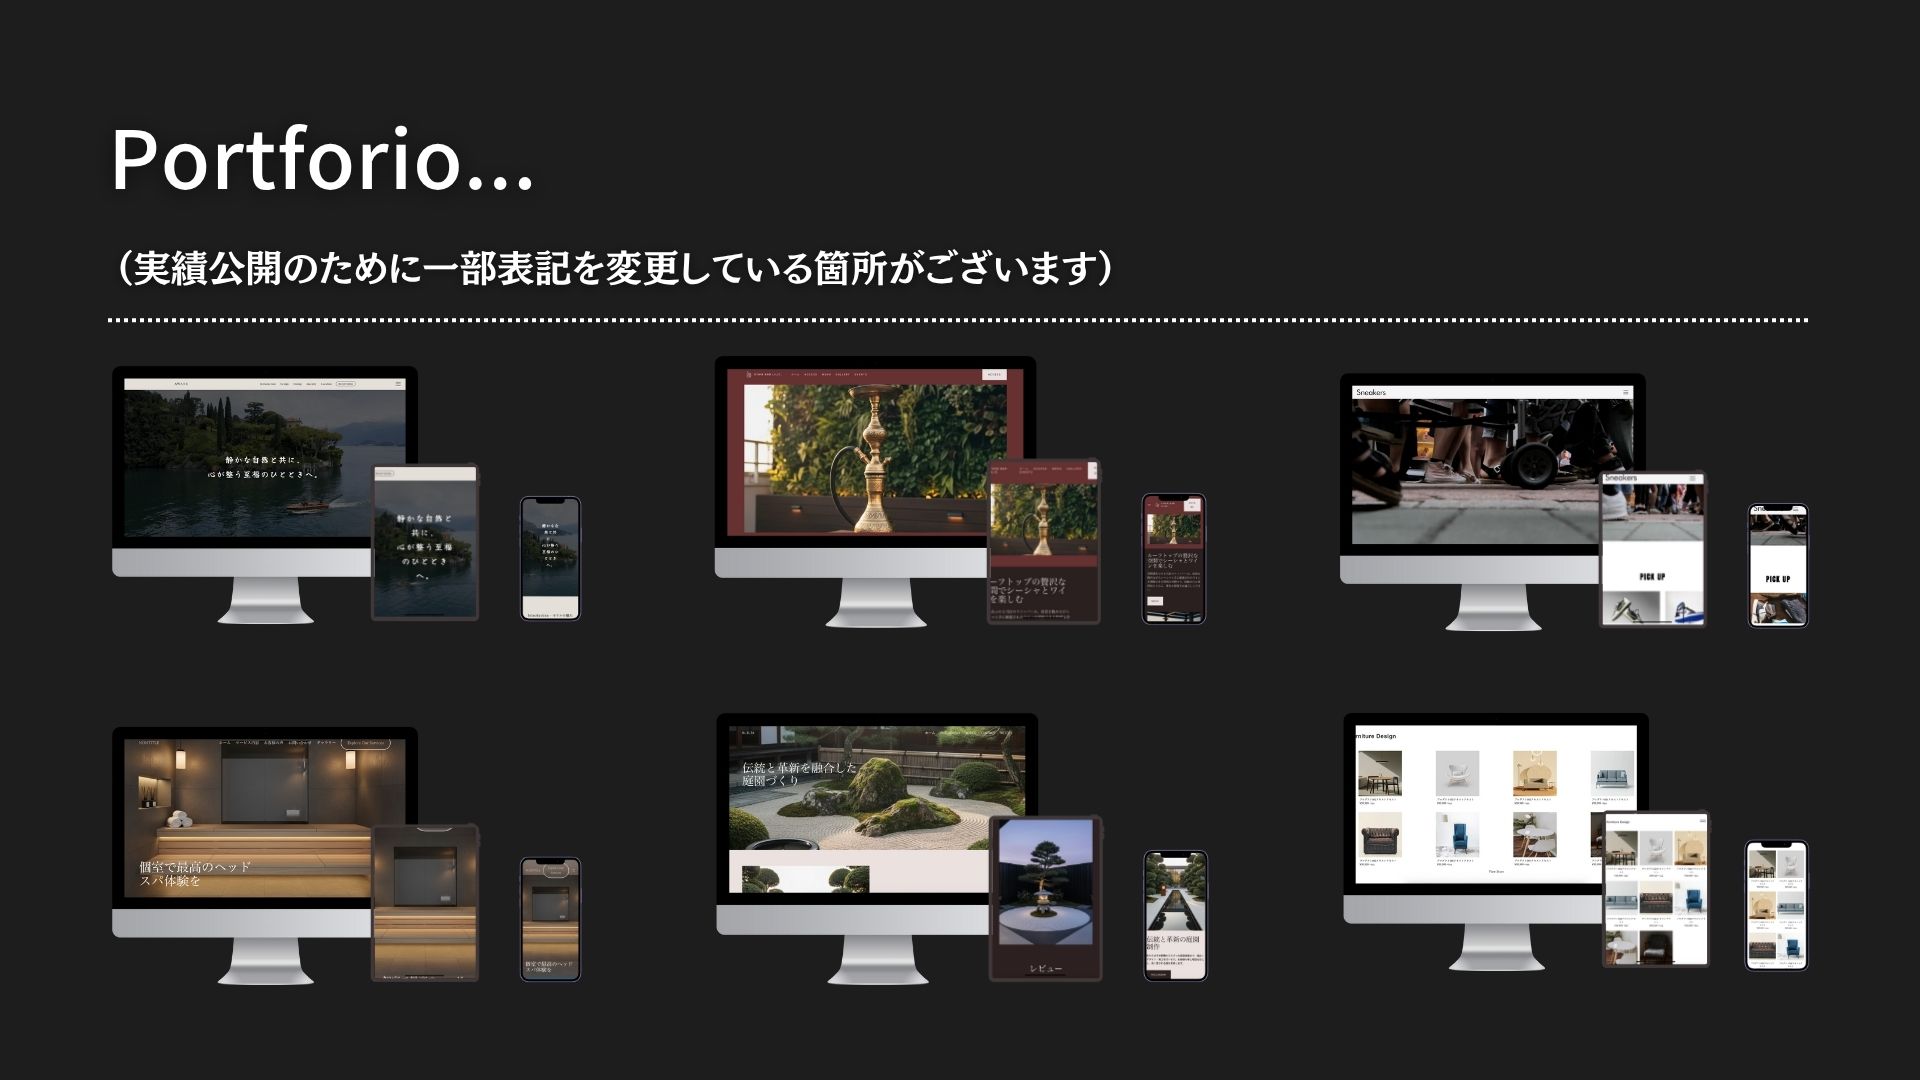Click hamburger menu icon on Sneakers tablet mockup
Viewport: 1920px width, 1080px height.
pyautogui.click(x=1693, y=479)
